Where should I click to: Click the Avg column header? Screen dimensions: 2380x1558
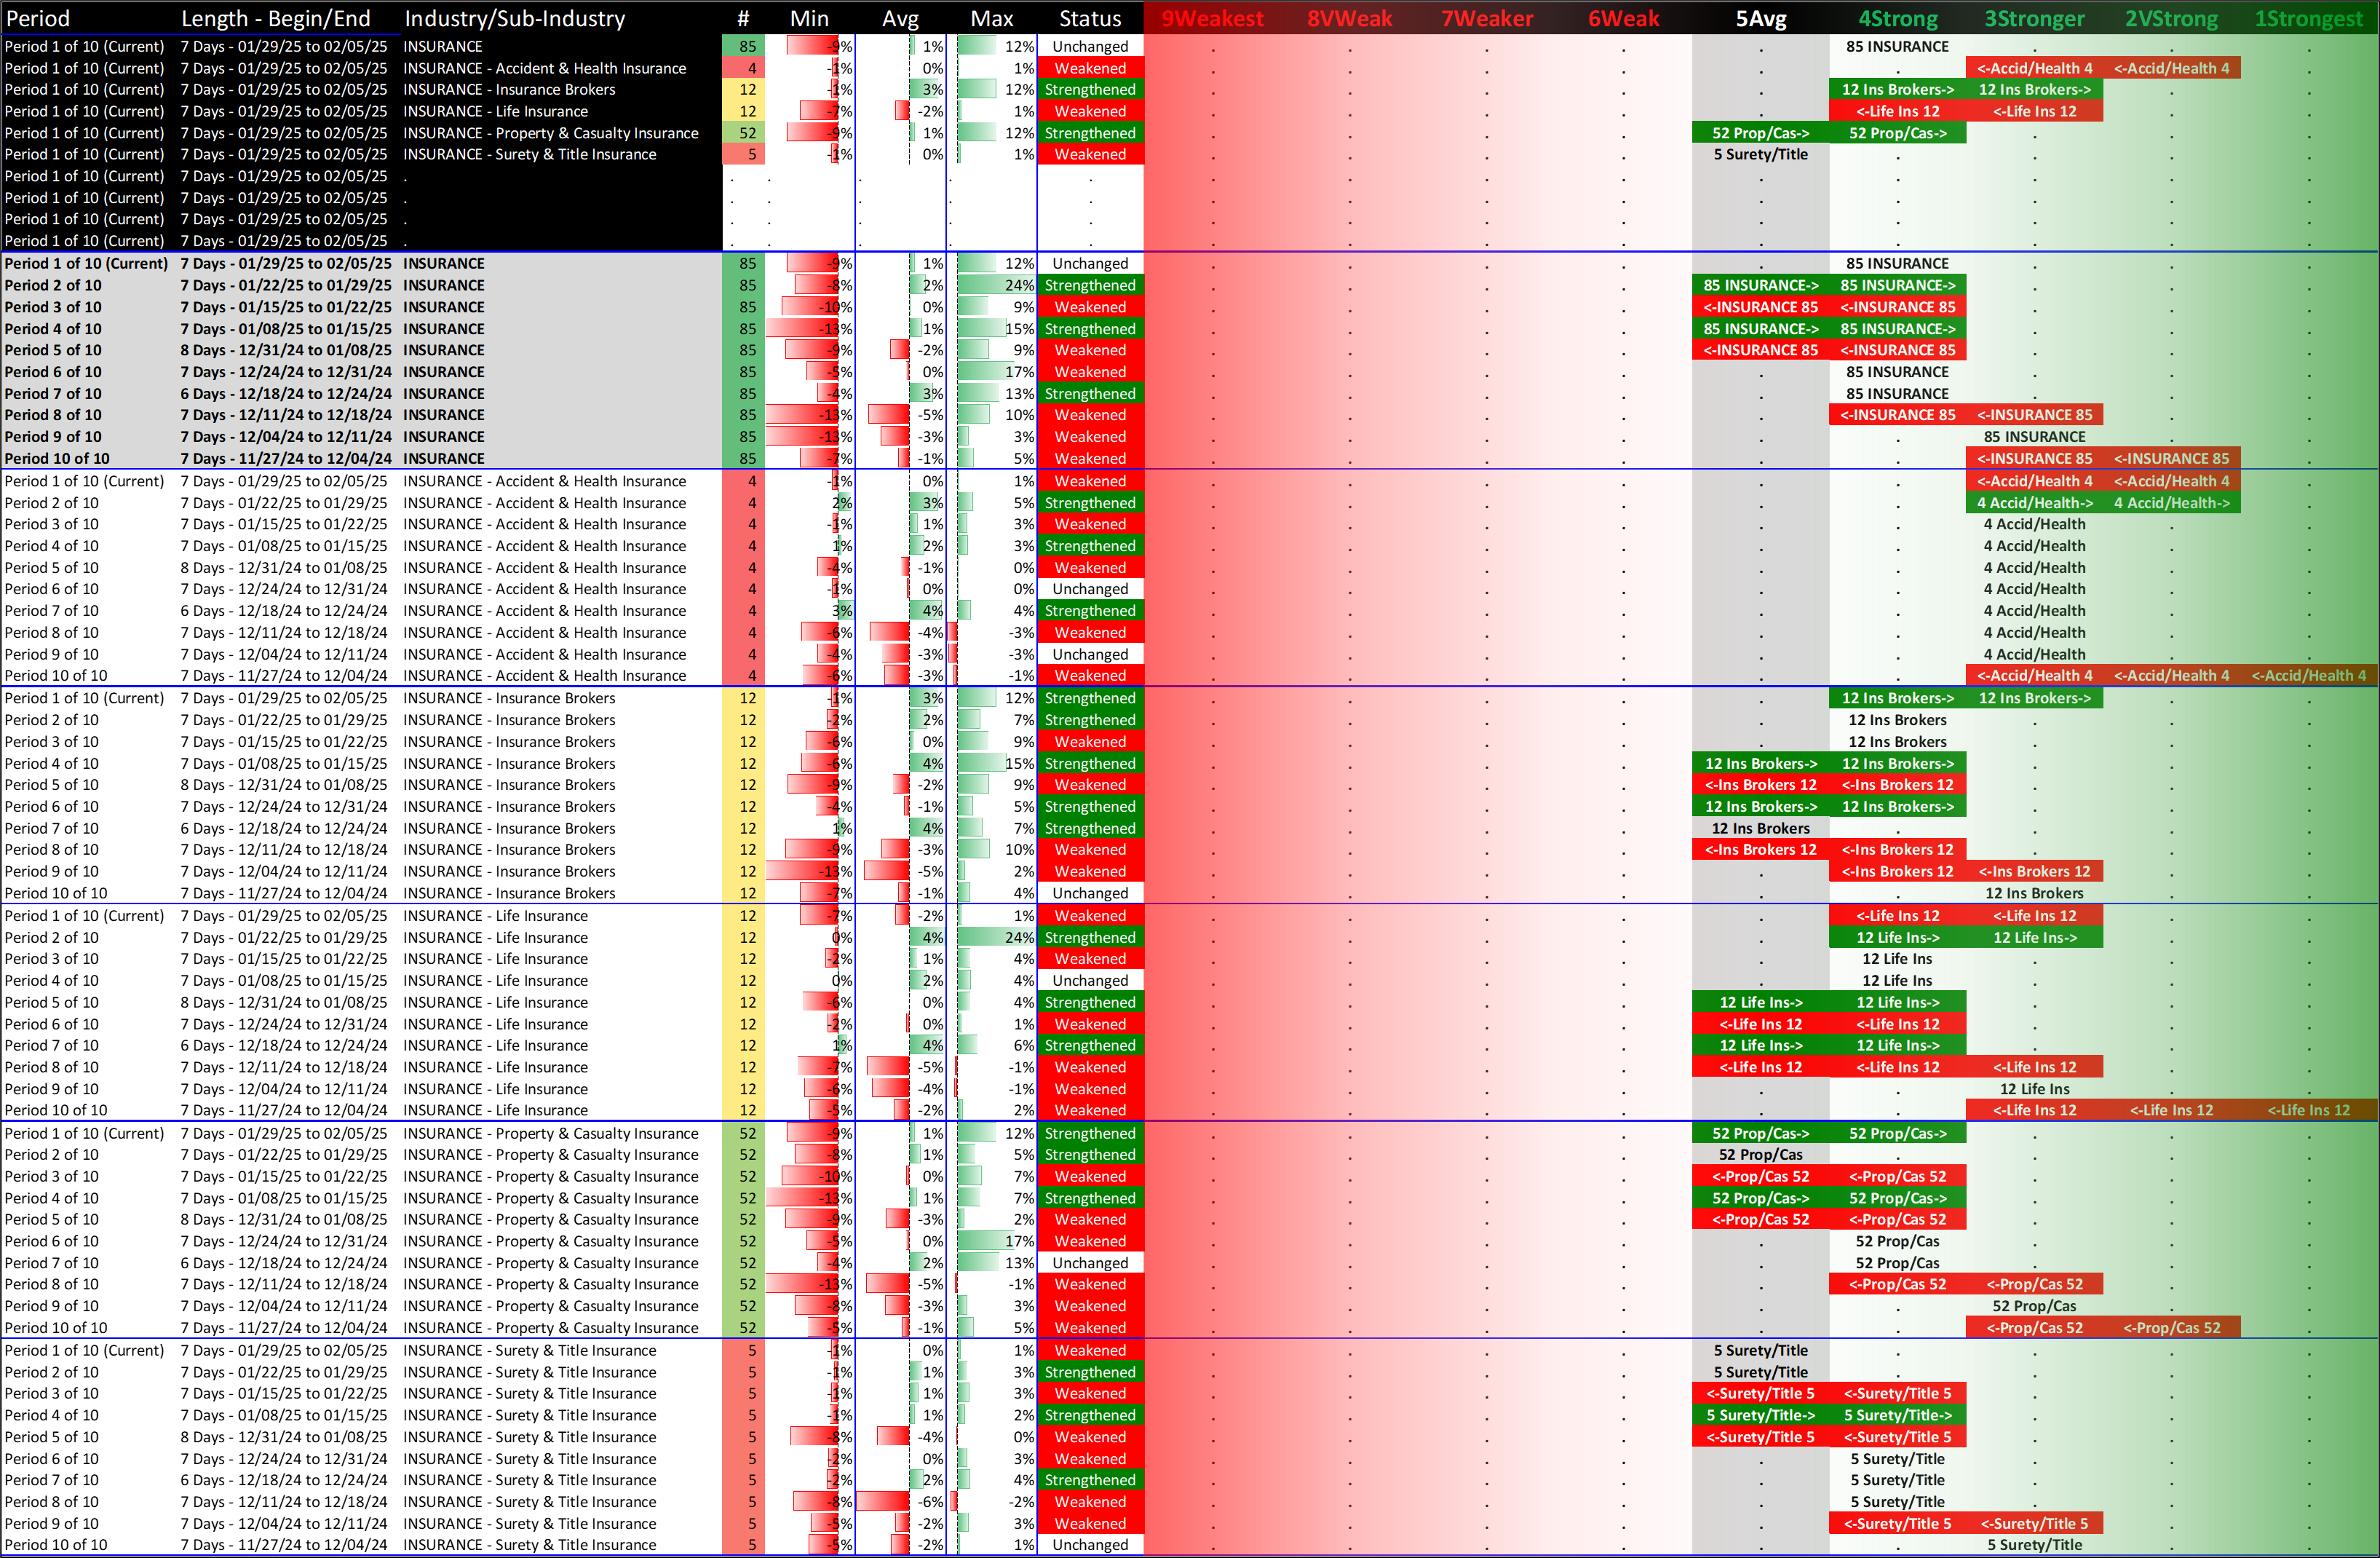900,18
